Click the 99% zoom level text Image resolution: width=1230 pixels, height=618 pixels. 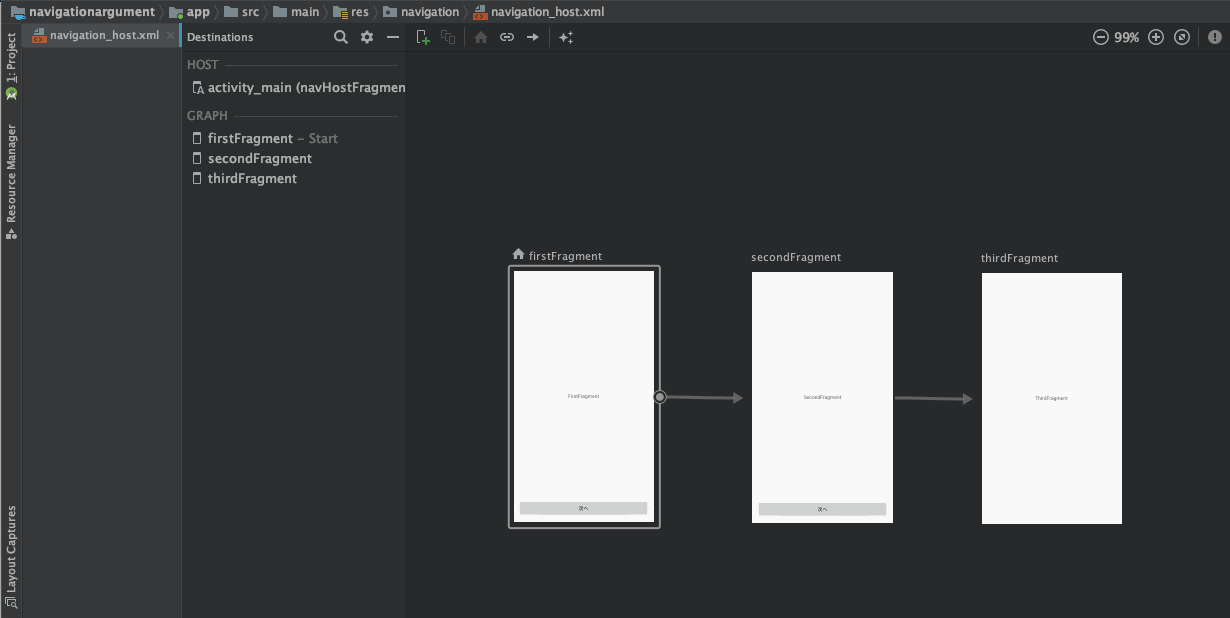[x=1127, y=37]
